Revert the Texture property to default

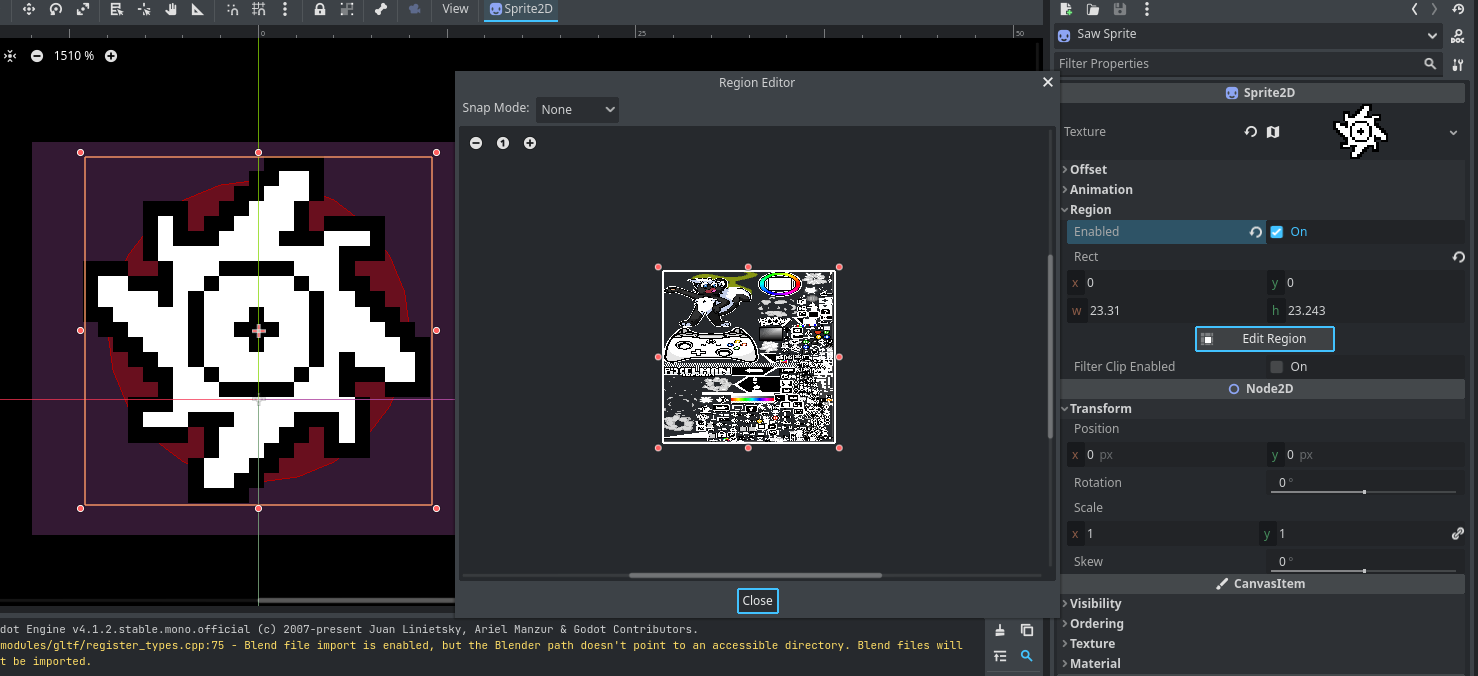click(x=1251, y=132)
